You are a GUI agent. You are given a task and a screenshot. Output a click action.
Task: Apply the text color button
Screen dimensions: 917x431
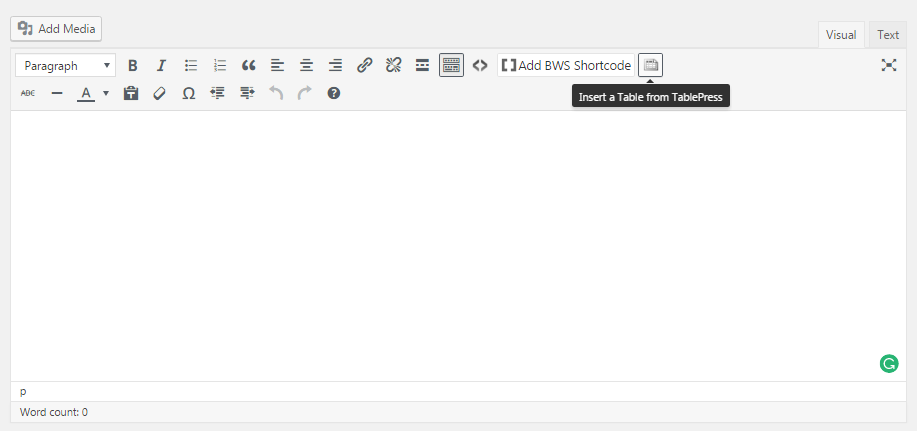[x=86, y=93]
